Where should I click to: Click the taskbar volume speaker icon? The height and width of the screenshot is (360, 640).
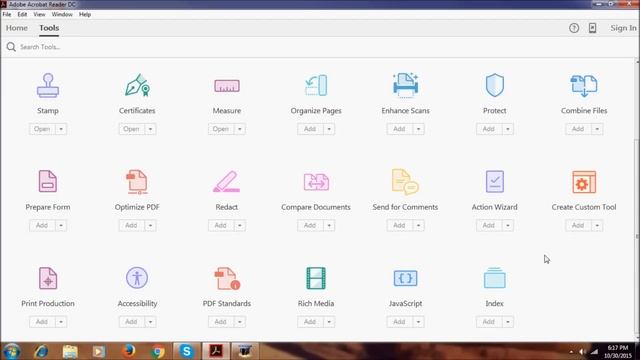[x=582, y=351]
